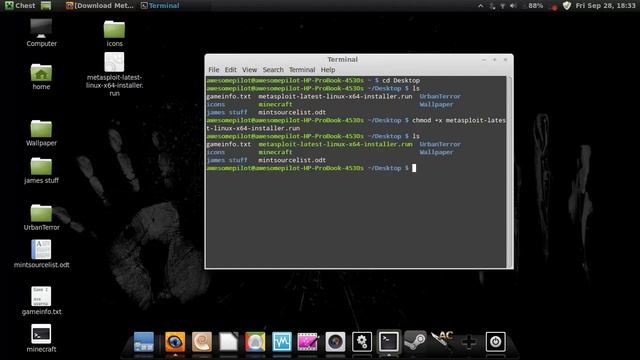The height and width of the screenshot is (360, 640).
Task: Open the file manager dock icon
Action: (144, 342)
